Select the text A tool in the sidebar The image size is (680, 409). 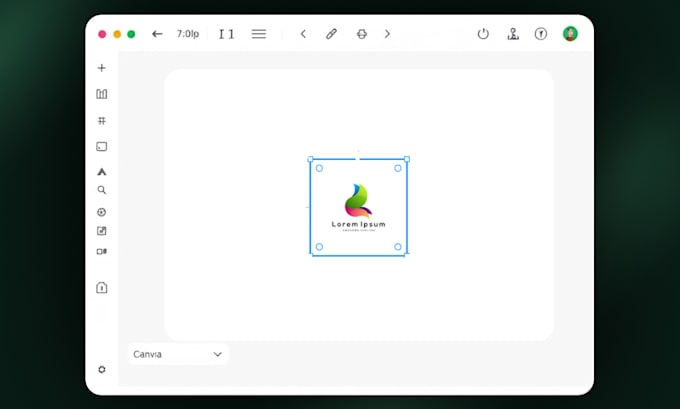coord(101,172)
